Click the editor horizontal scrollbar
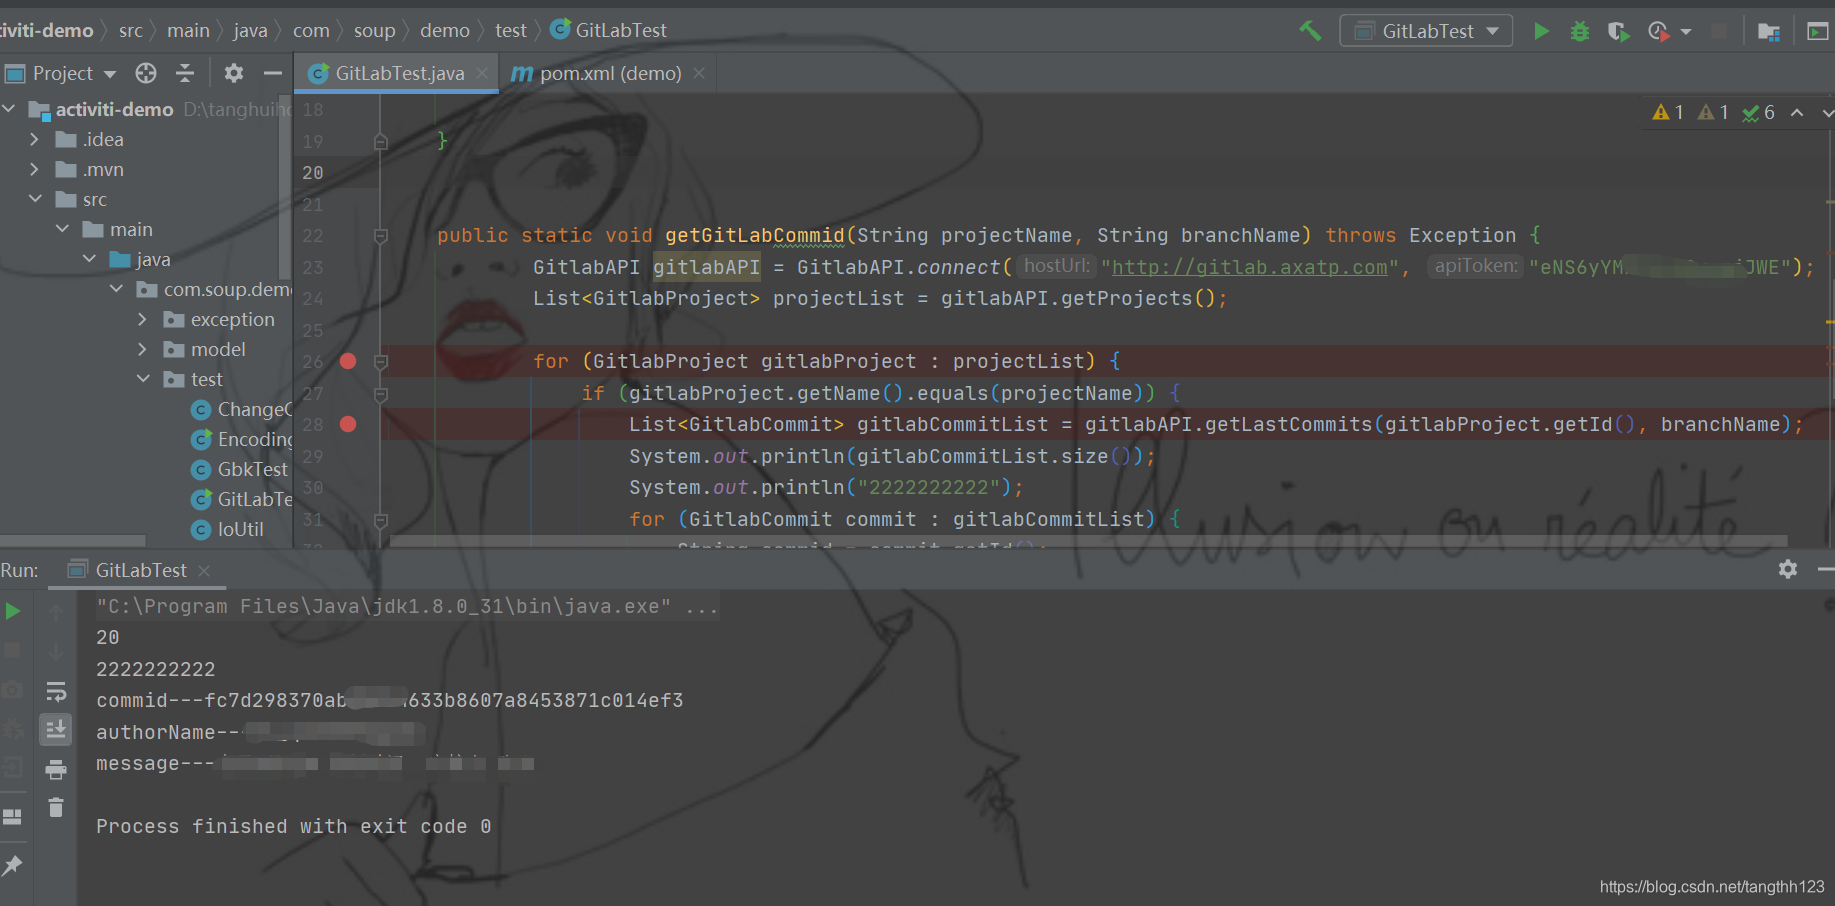The image size is (1835, 906). pos(1088,541)
